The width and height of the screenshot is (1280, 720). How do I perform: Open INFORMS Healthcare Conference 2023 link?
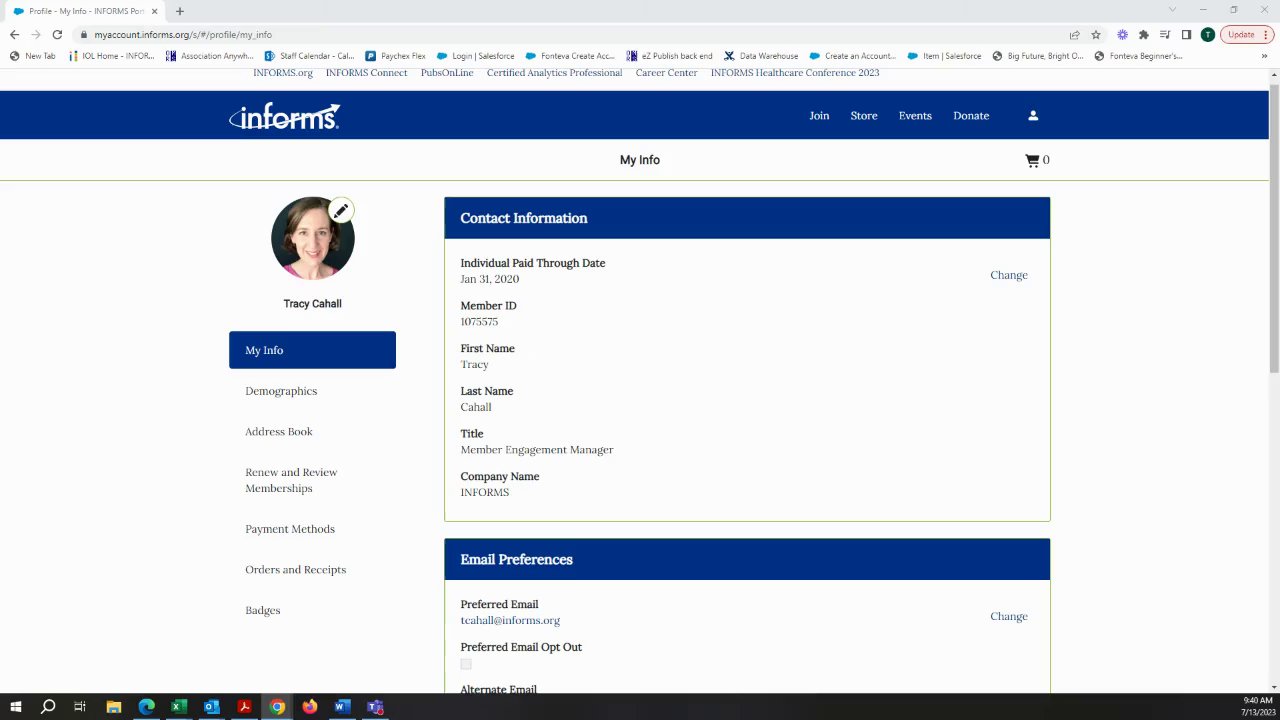pos(795,73)
